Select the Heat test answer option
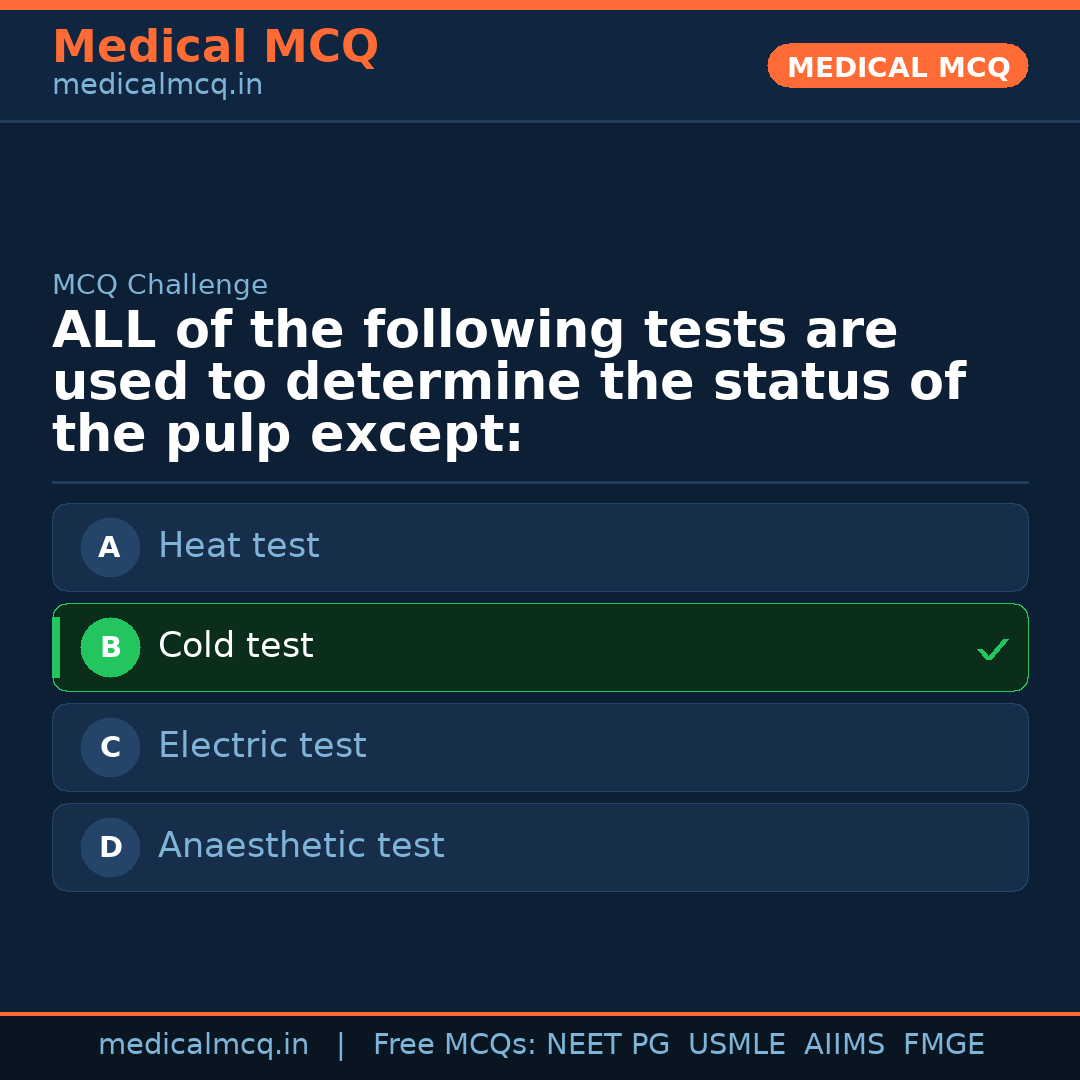 pos(540,547)
